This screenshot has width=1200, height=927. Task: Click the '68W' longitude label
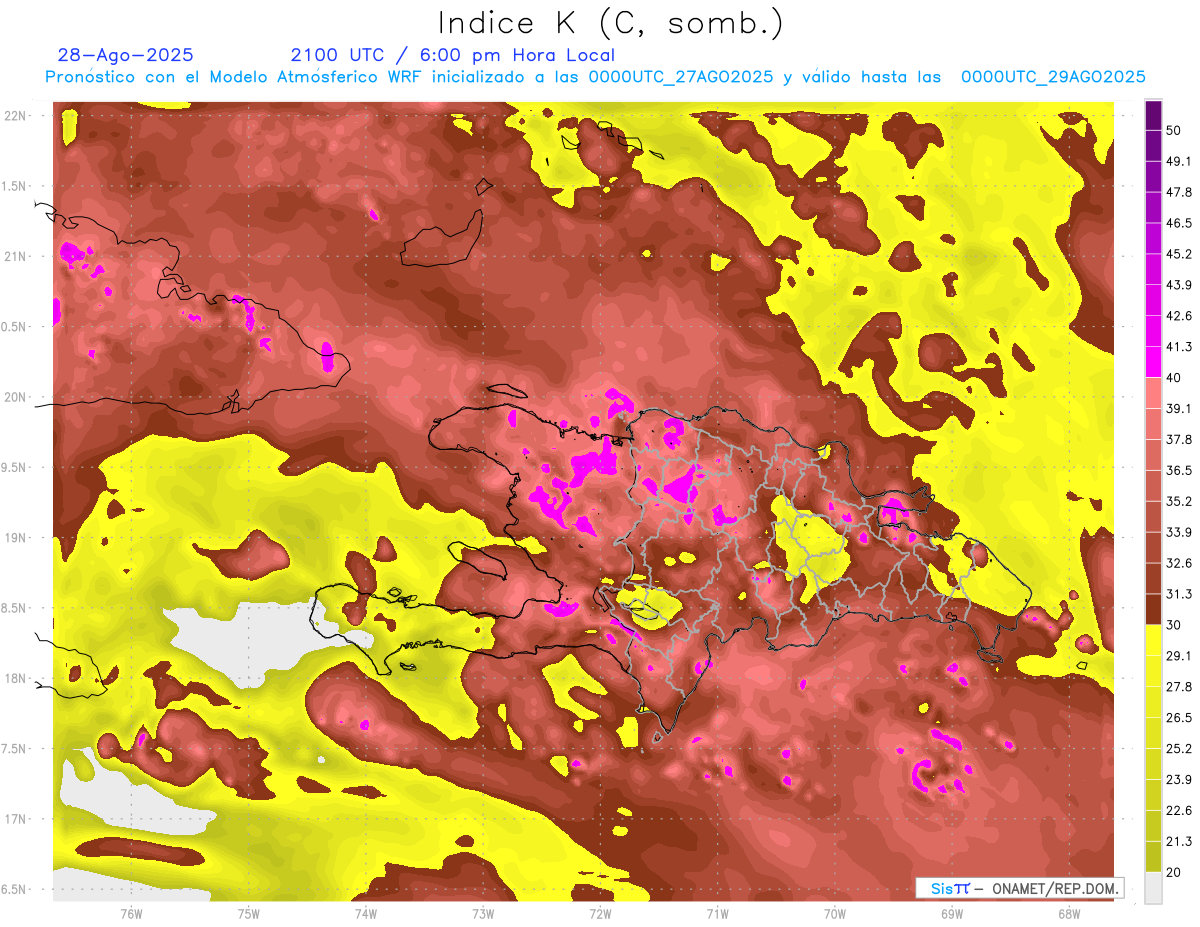(1068, 914)
